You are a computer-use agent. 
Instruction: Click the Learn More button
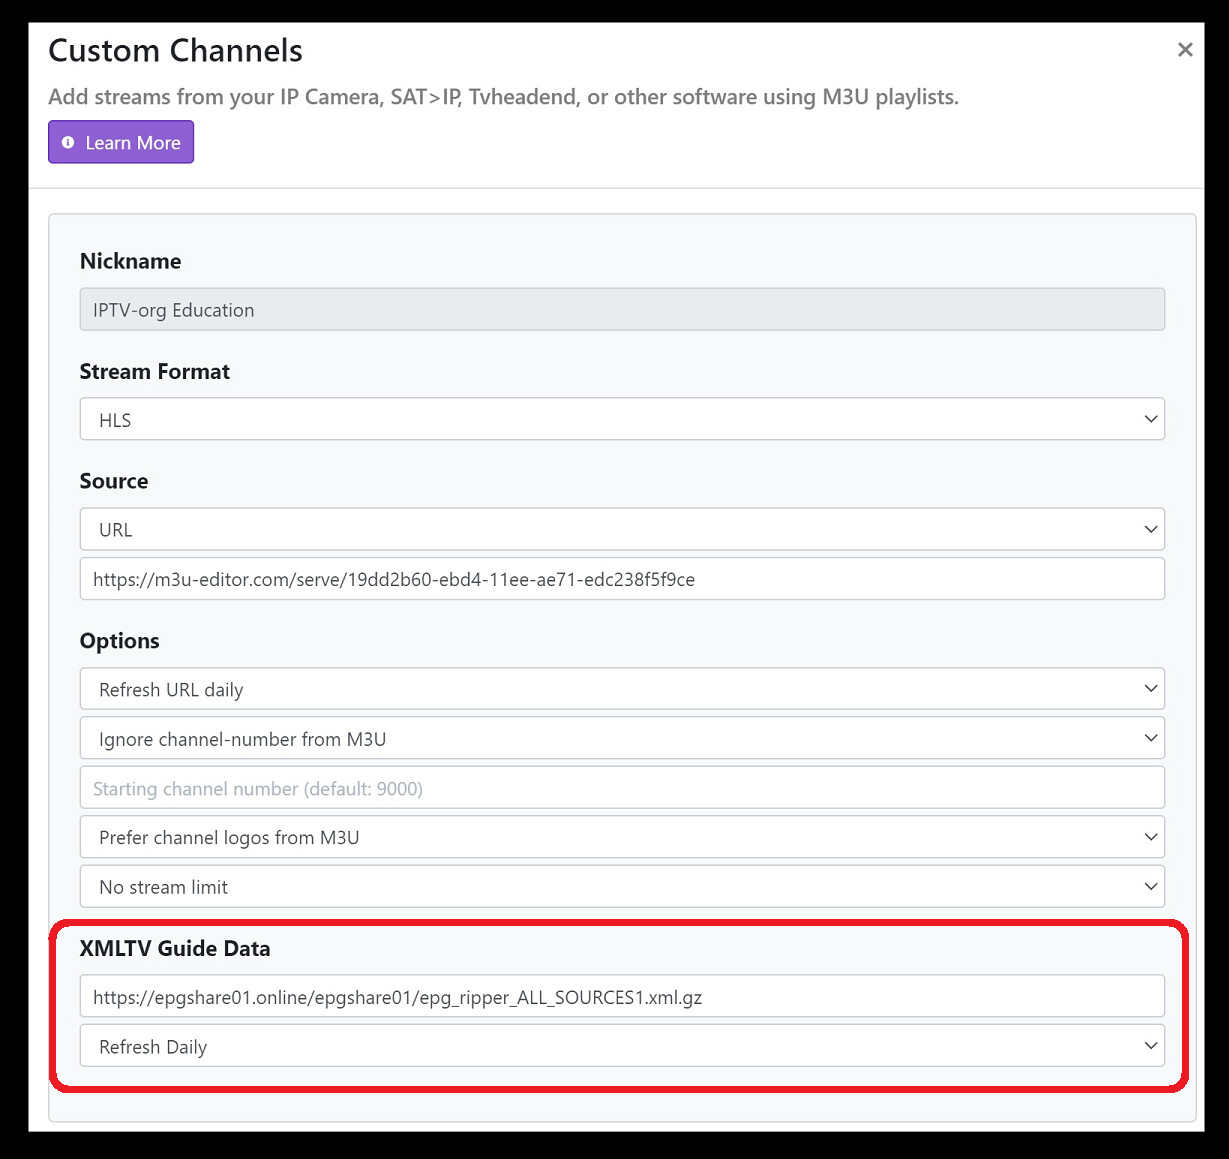120,142
